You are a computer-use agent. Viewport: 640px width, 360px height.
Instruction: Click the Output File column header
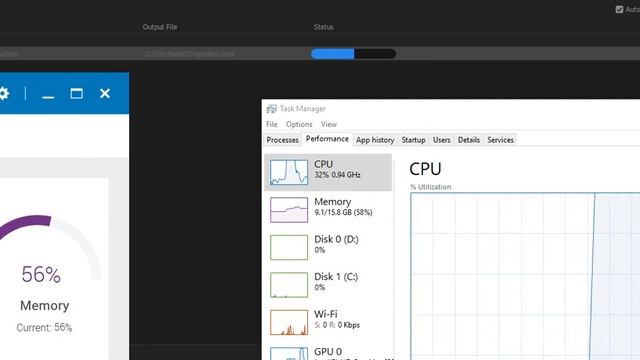click(x=160, y=27)
